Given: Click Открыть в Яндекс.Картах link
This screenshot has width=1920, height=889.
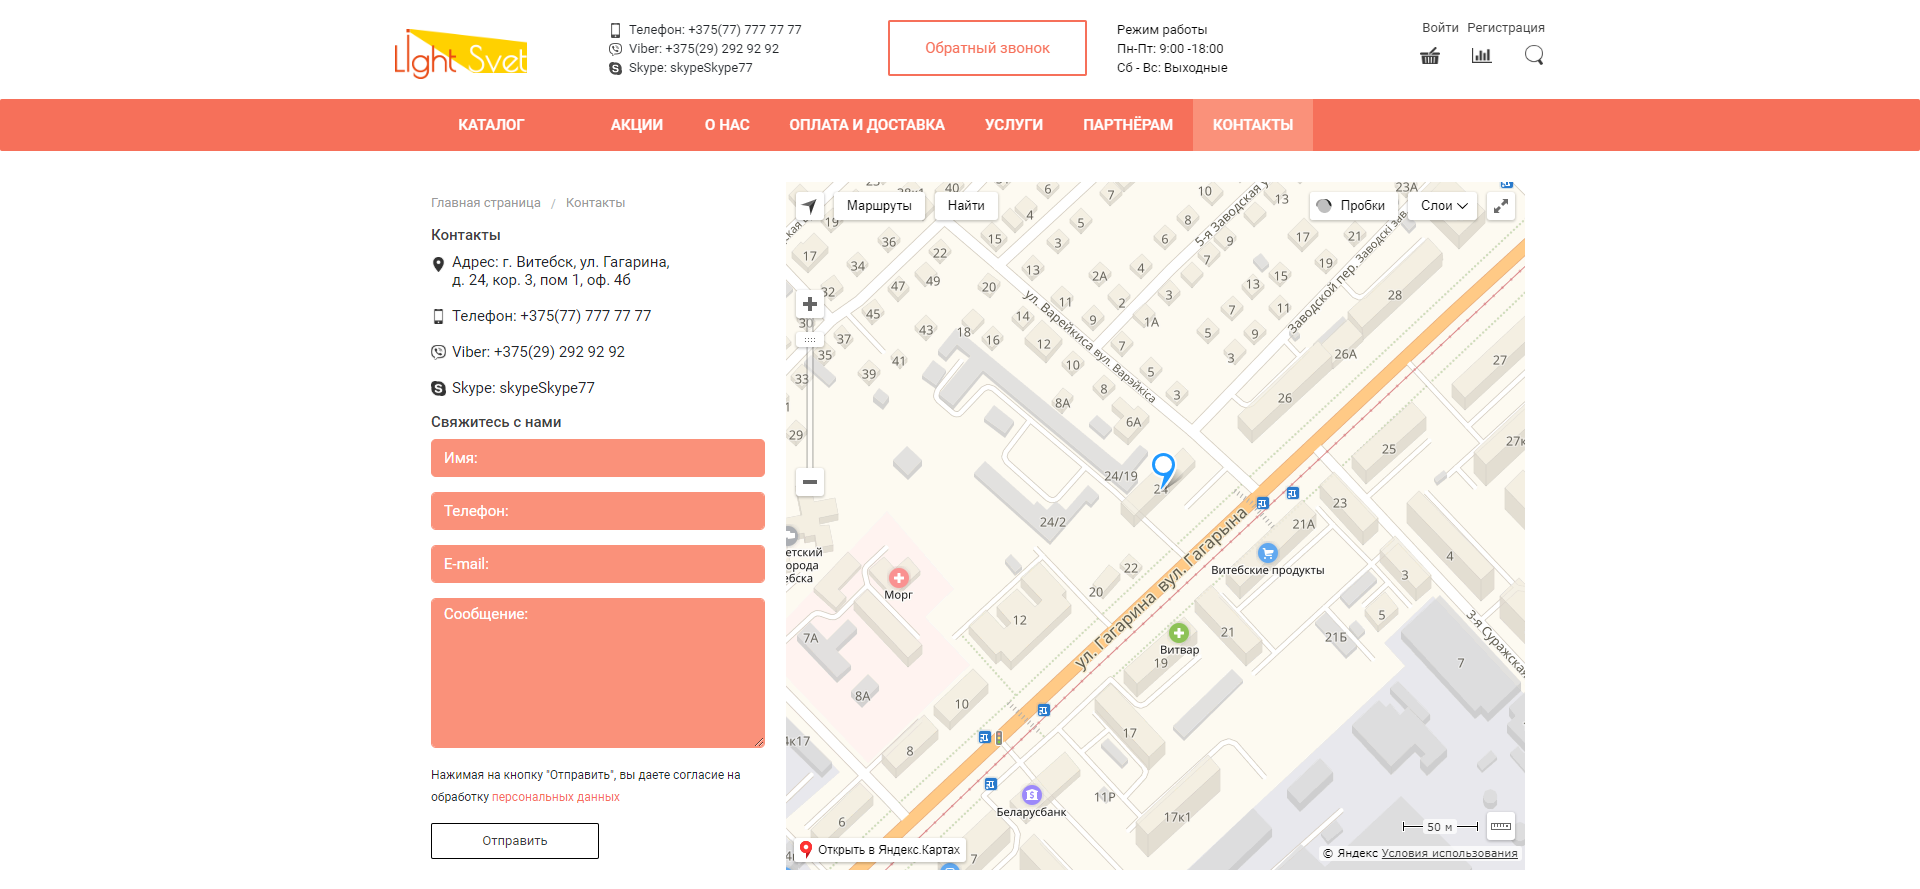Looking at the screenshot, I should click(880, 850).
